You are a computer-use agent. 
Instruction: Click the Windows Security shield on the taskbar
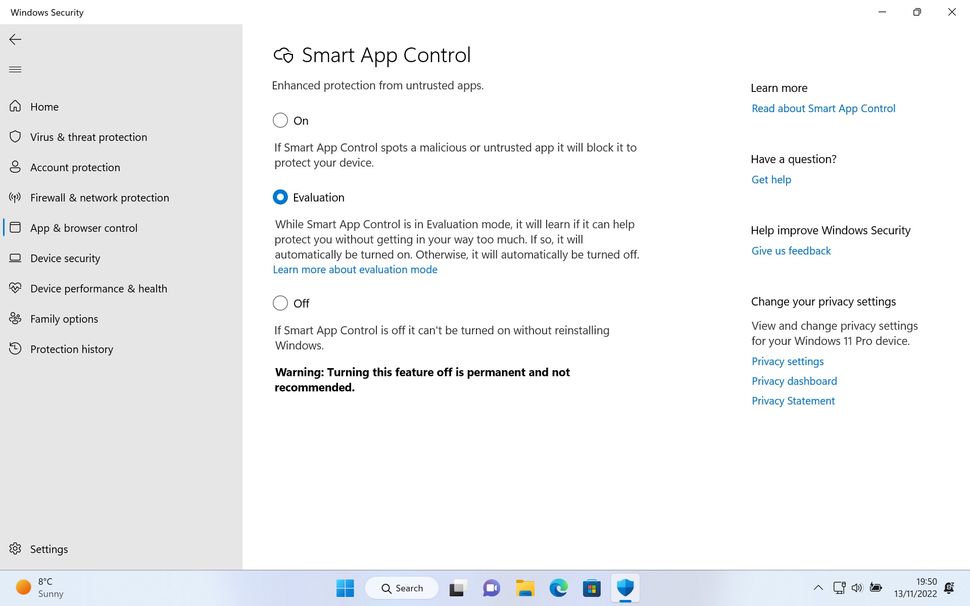click(625, 588)
